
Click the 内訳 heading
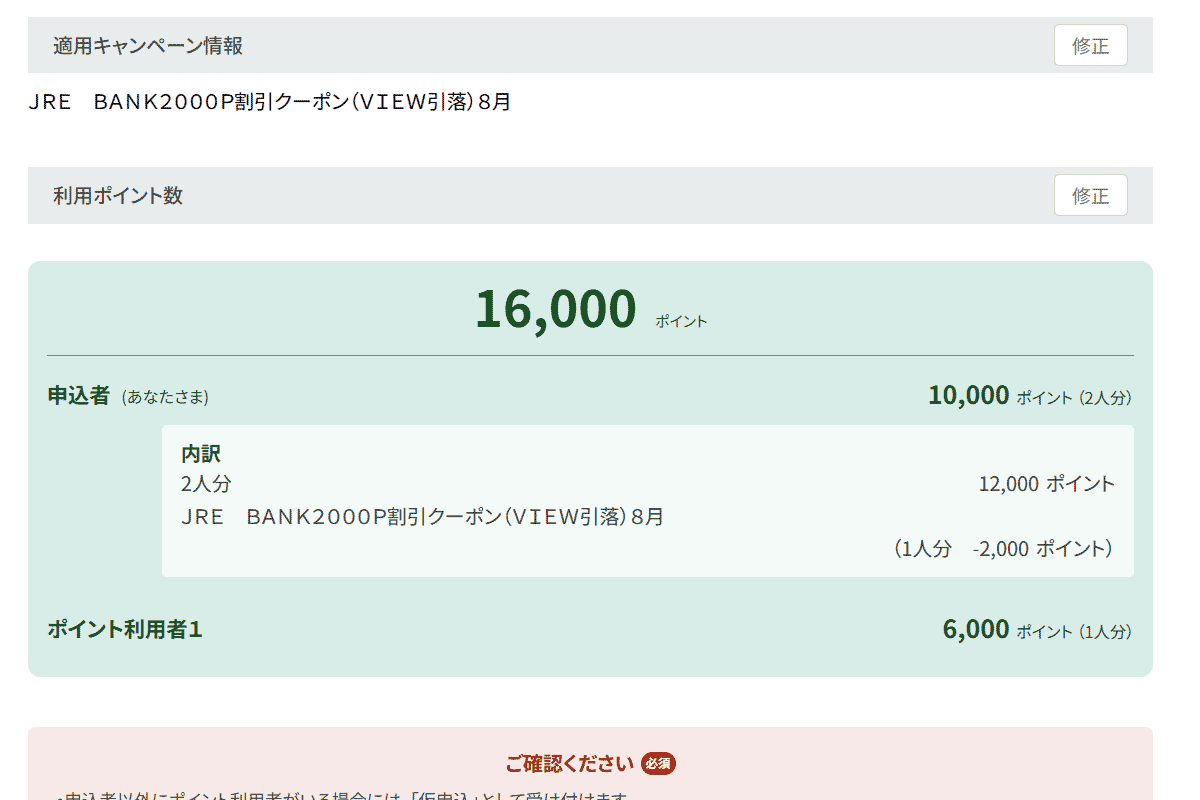[x=201, y=453]
